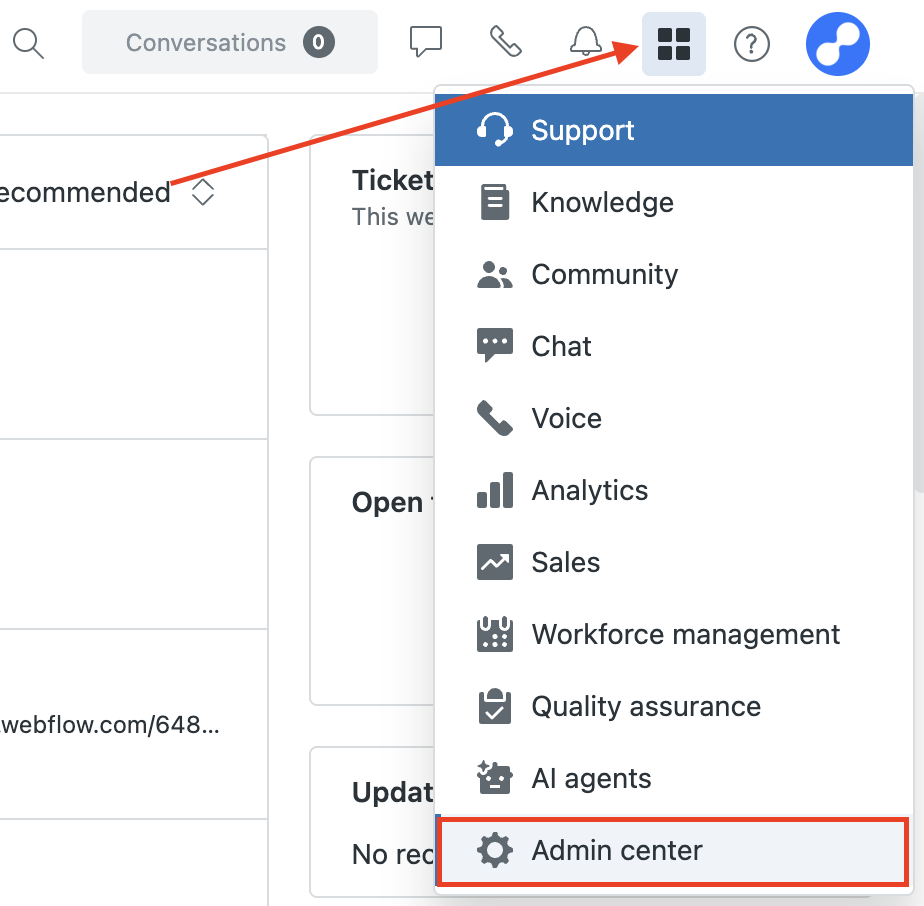Screen dimensions: 924x906
Task: Open AI agents product
Action: coord(674,778)
